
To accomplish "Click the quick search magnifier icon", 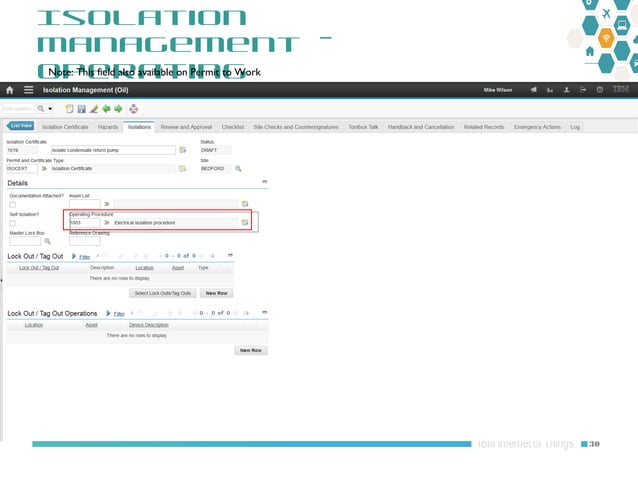I will [41, 109].
